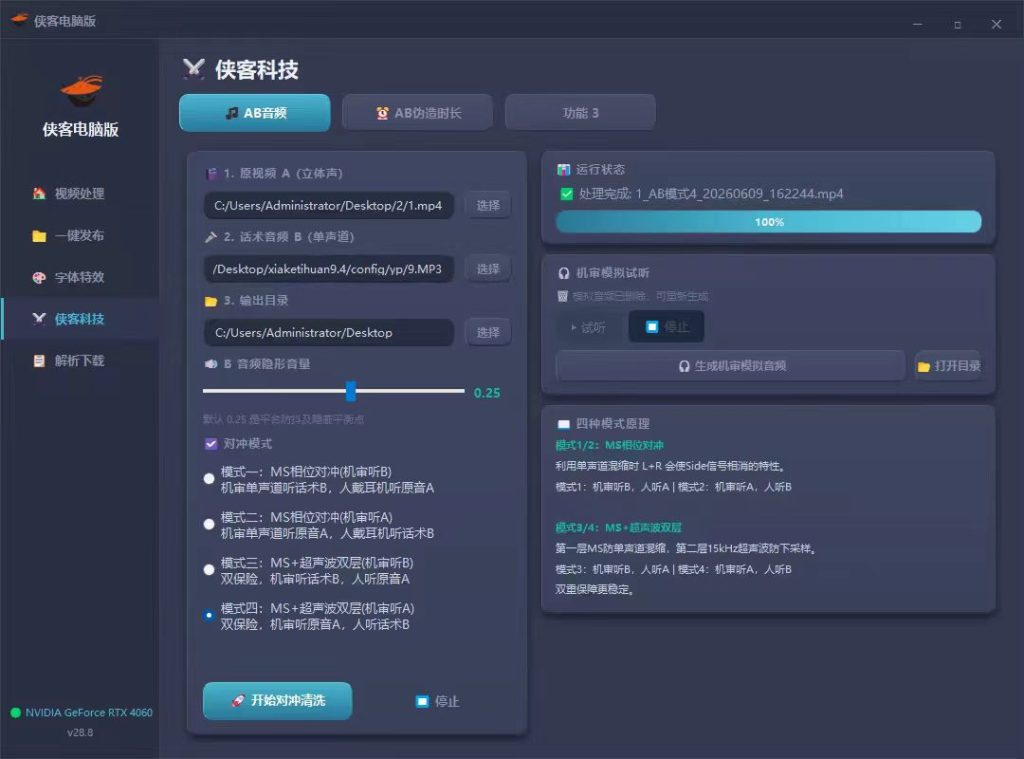
Task: Click the house icon beside 视频处理
Action: coord(39,193)
